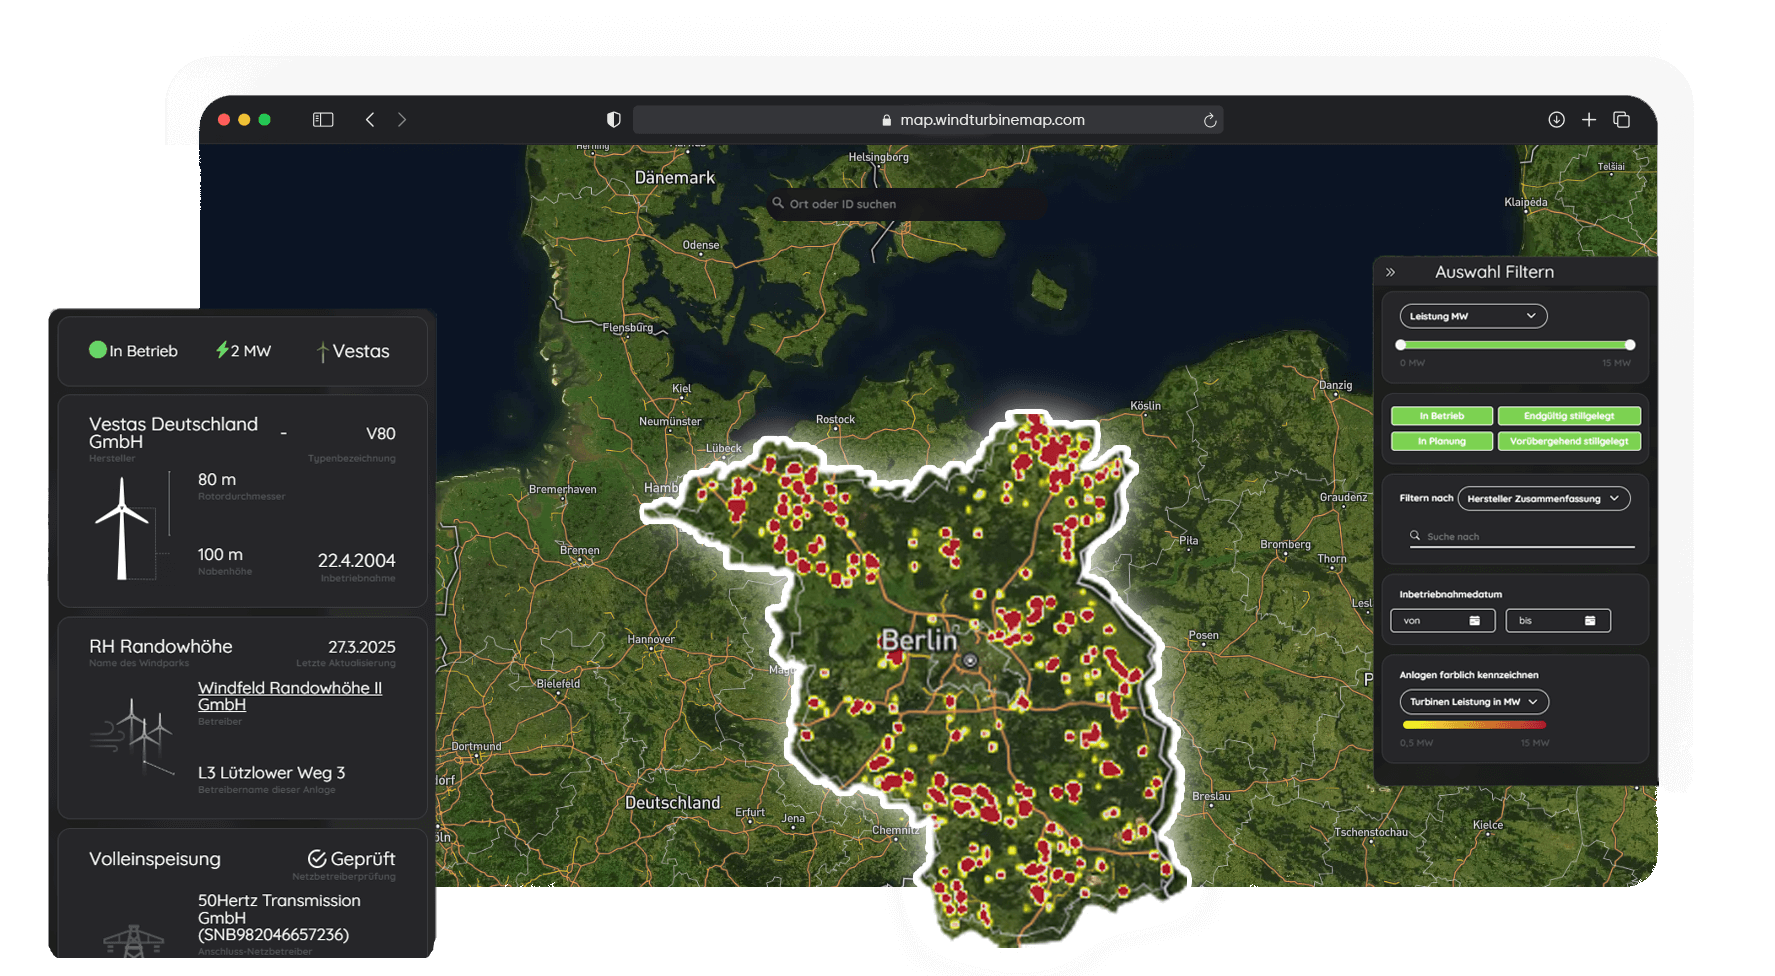Screen dimensions: 1775x976
Task: Click the Dänemark label on the map
Action: pyautogui.click(x=675, y=178)
